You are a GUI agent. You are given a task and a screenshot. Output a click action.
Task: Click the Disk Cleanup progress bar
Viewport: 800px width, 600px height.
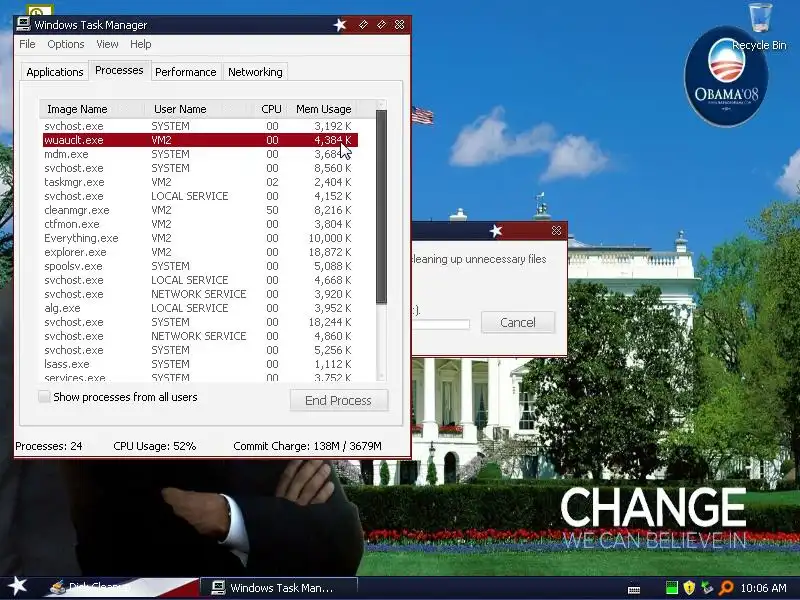441,324
